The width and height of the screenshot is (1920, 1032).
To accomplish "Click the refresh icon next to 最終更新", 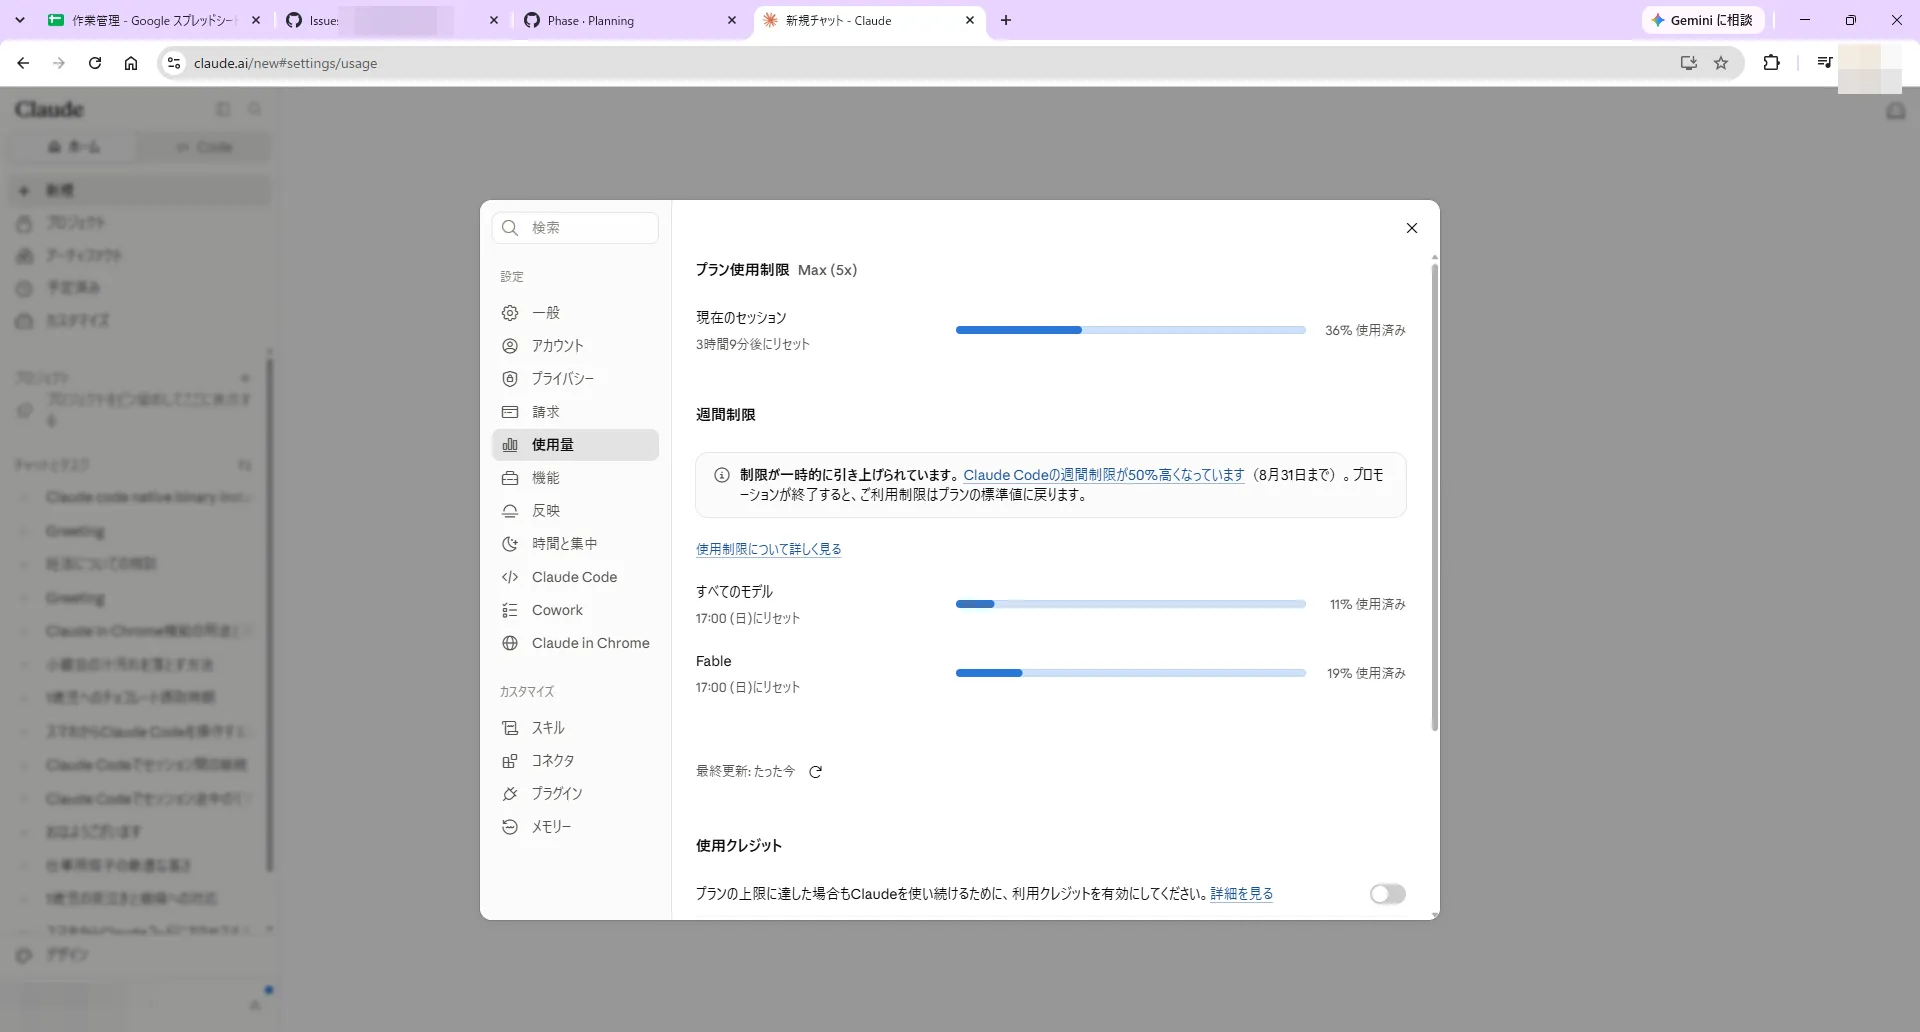I will pos(815,772).
